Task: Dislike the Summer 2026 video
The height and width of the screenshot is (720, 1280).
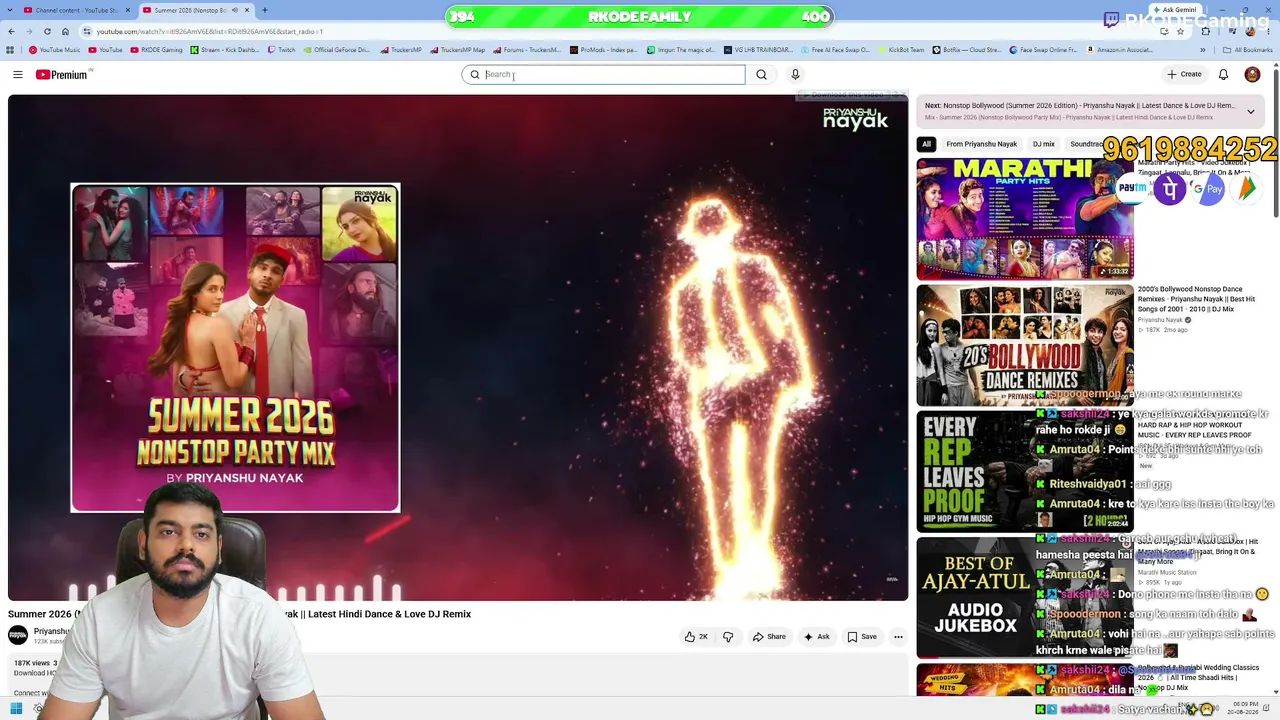Action: 728,637
